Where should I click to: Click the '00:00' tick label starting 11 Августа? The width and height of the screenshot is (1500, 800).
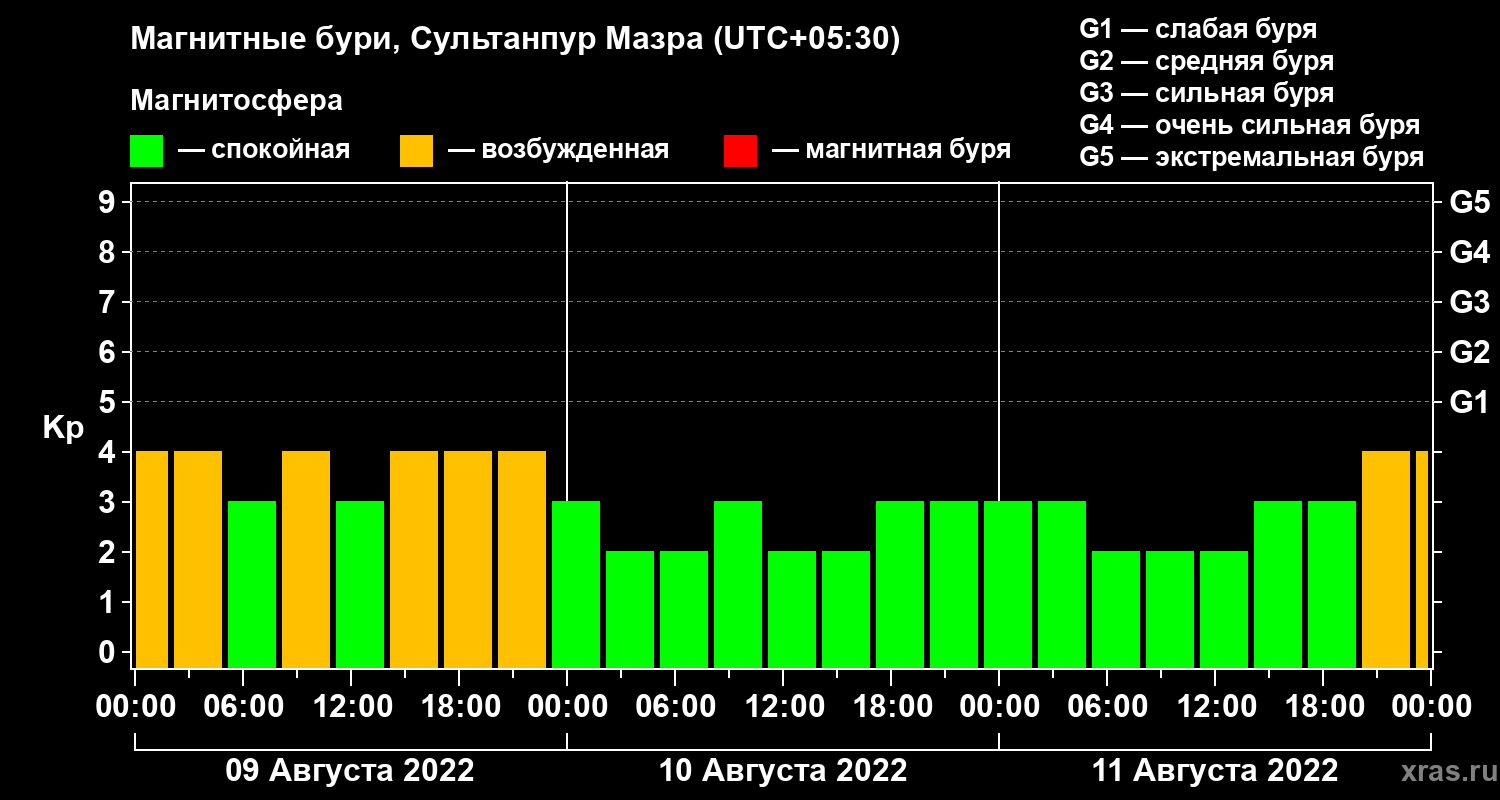pyautogui.click(x=999, y=706)
